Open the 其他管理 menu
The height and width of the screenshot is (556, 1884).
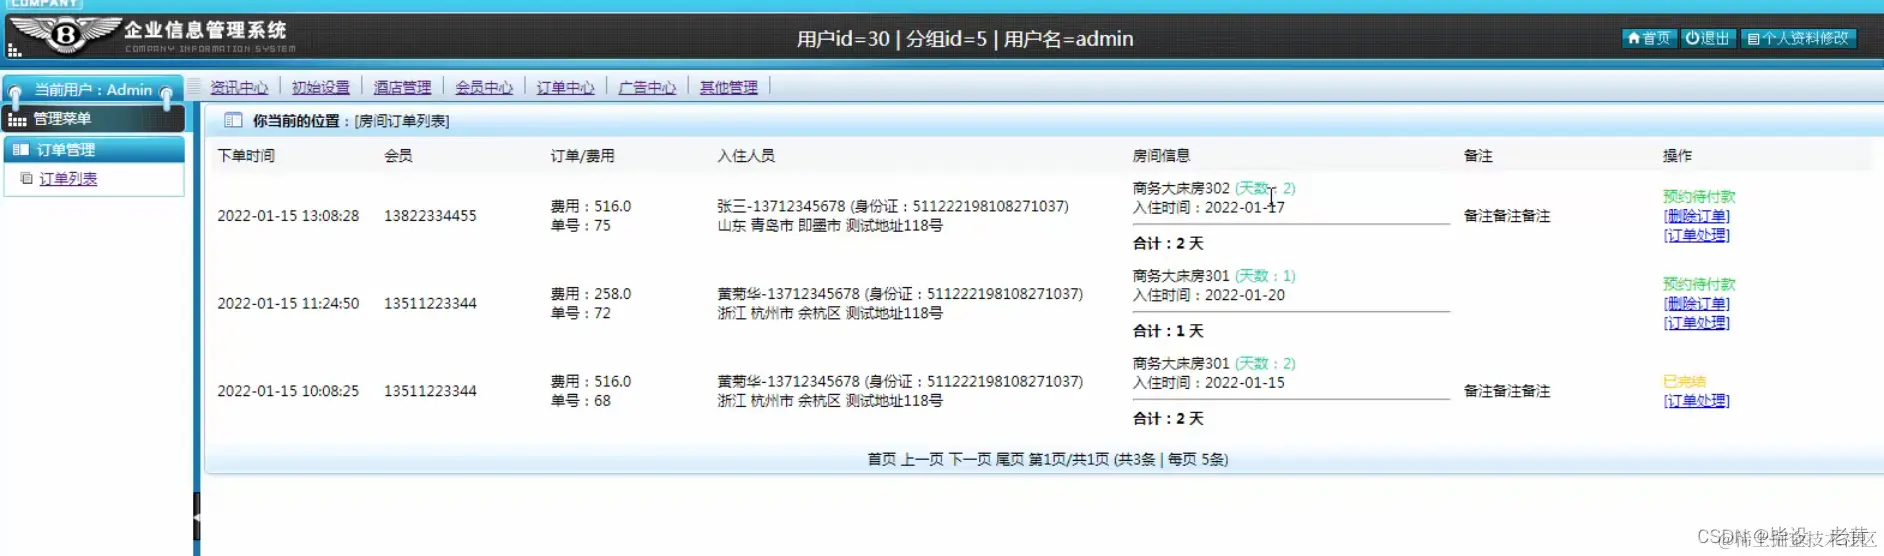click(x=728, y=87)
